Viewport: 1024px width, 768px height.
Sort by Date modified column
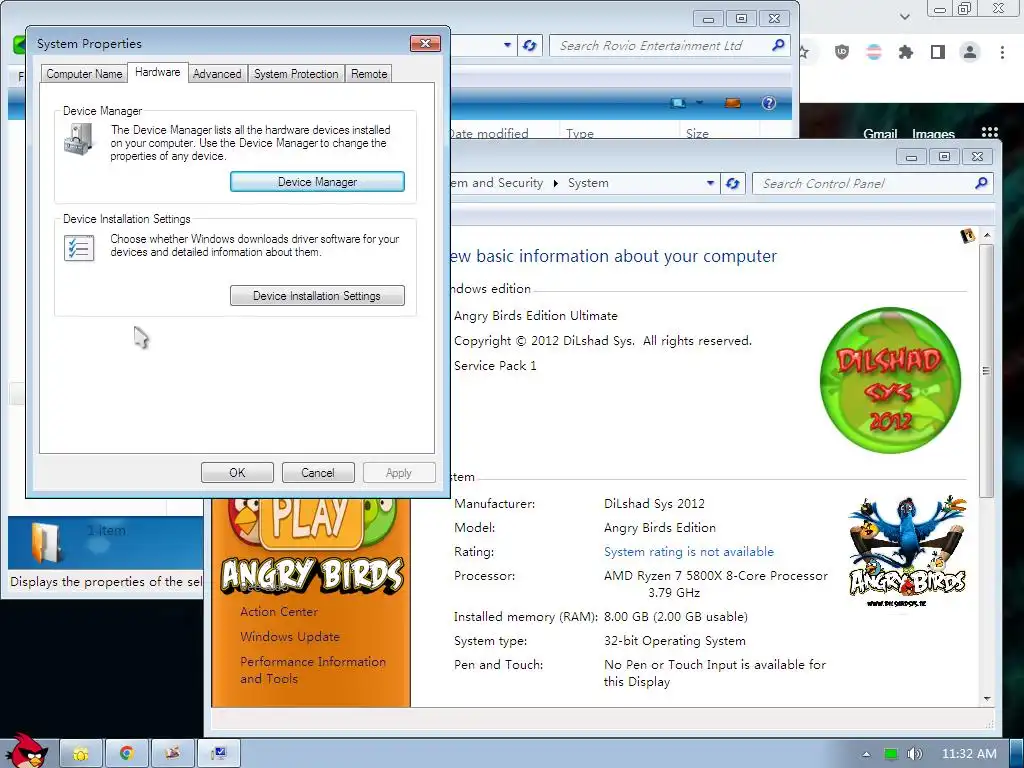488,133
